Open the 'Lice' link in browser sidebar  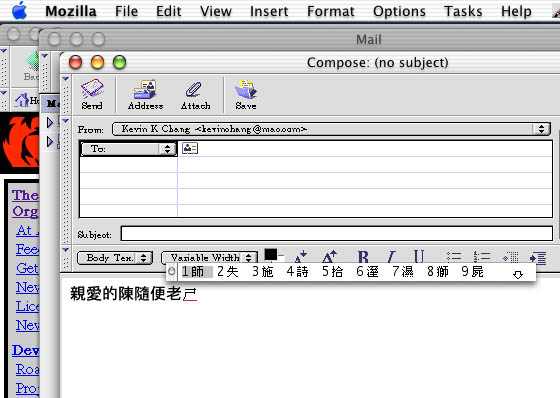pyautogui.click(x=27, y=306)
